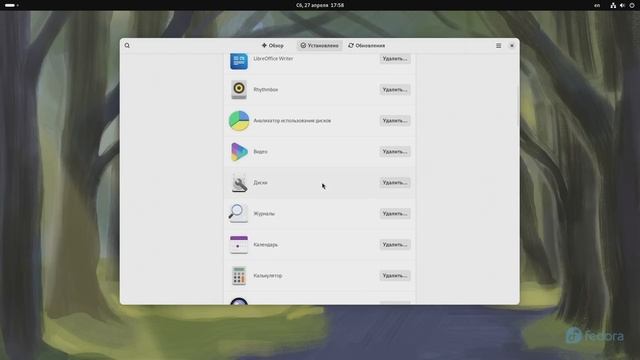Switch to the Обновления tab
Image resolution: width=640 pixels, height=360 pixels.
point(367,46)
